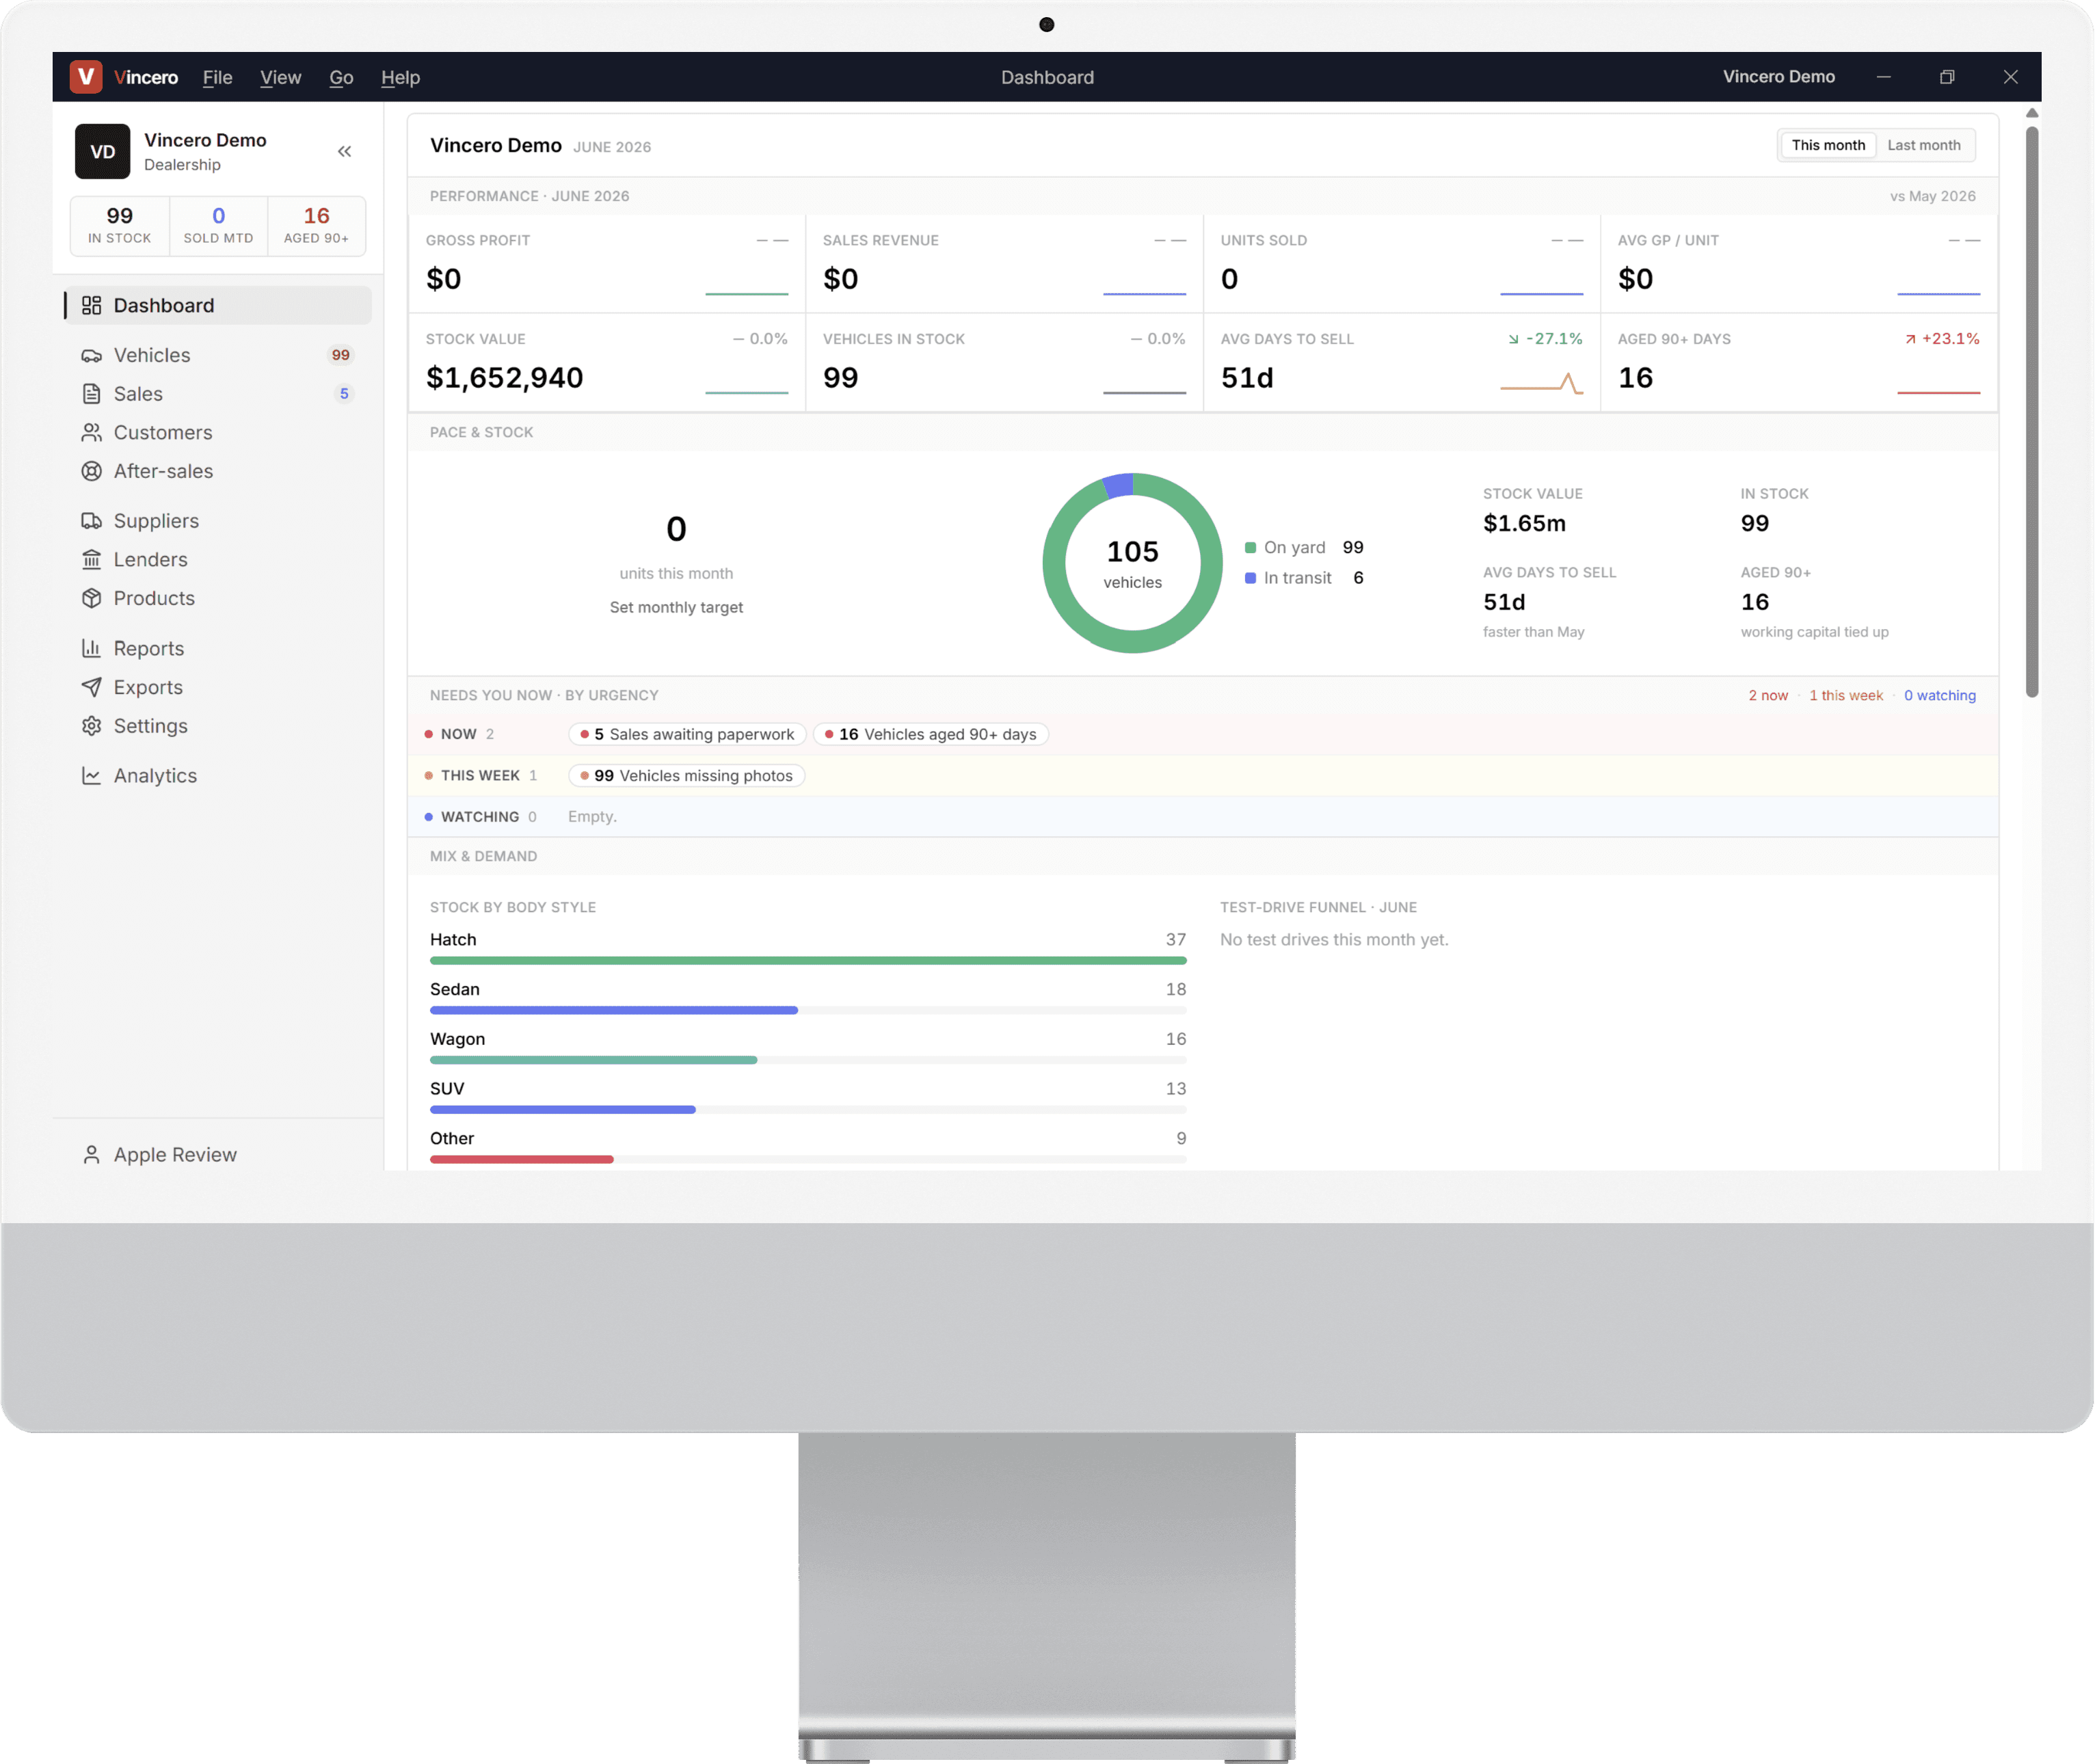Open Products page
The image size is (2095, 1764).
point(218,598)
